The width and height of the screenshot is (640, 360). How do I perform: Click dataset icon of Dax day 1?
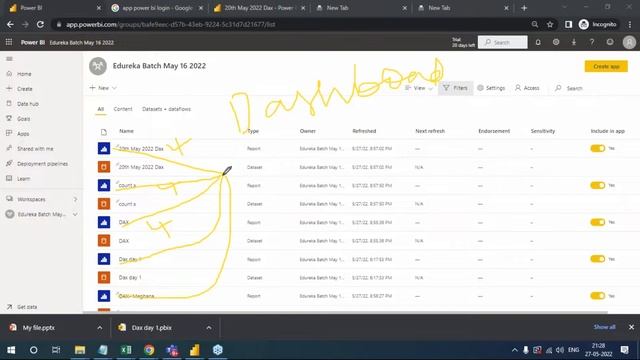coord(104,278)
